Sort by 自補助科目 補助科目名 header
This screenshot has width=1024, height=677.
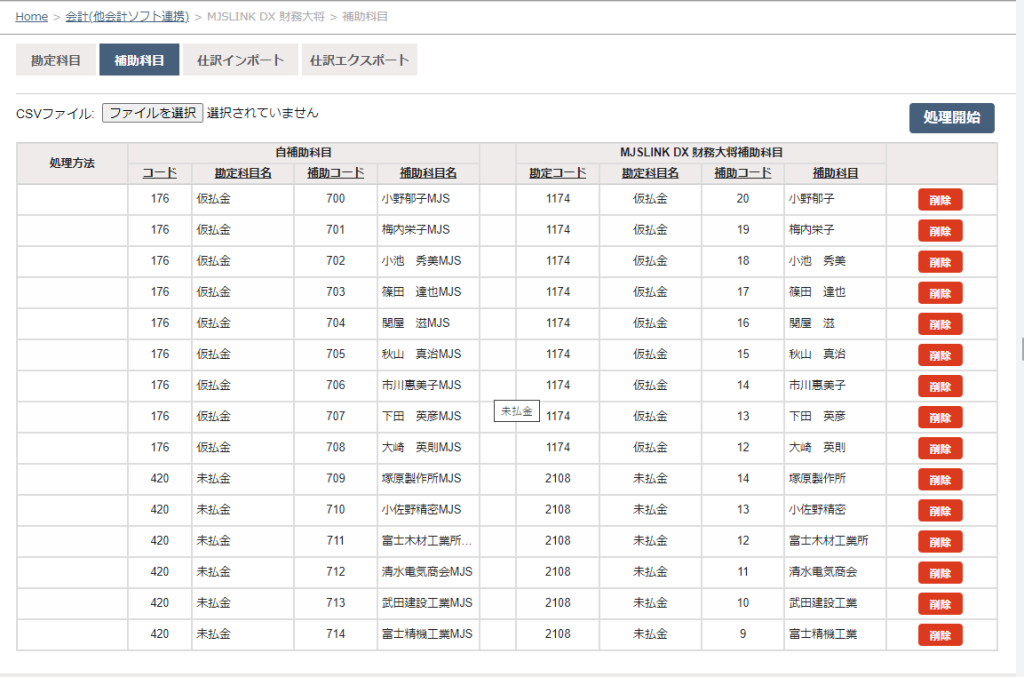(428, 173)
